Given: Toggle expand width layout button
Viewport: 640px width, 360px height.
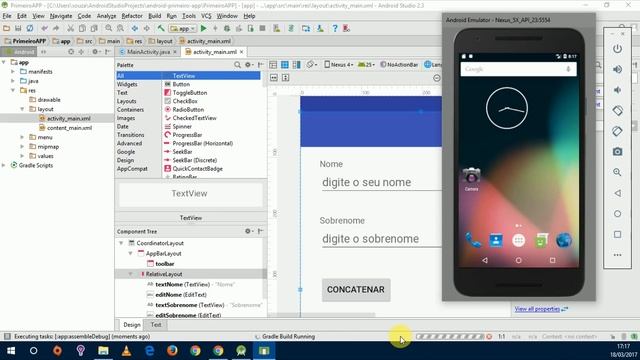Looking at the screenshot, I should pos(274,78).
